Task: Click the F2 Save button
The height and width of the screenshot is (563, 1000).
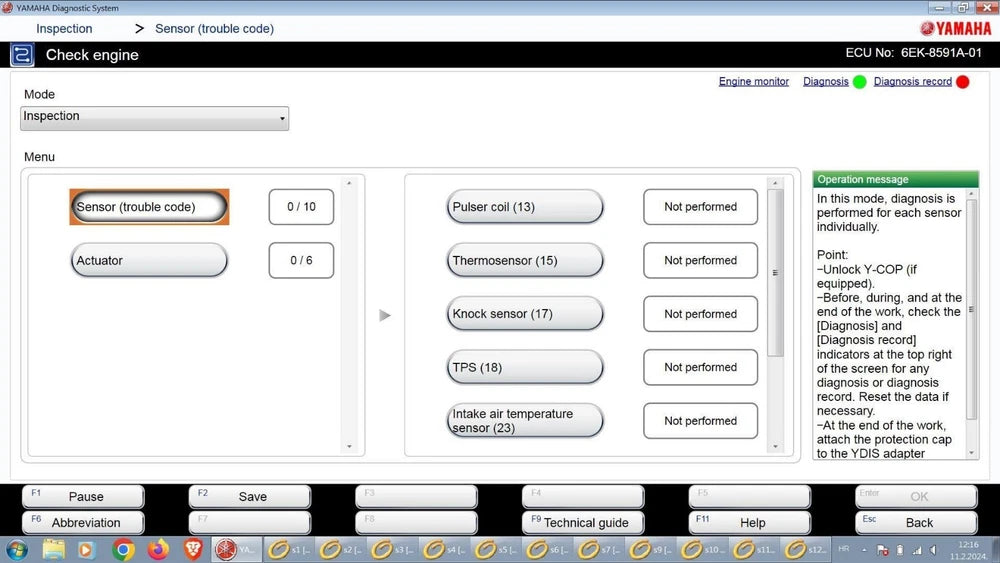Action: [x=249, y=496]
